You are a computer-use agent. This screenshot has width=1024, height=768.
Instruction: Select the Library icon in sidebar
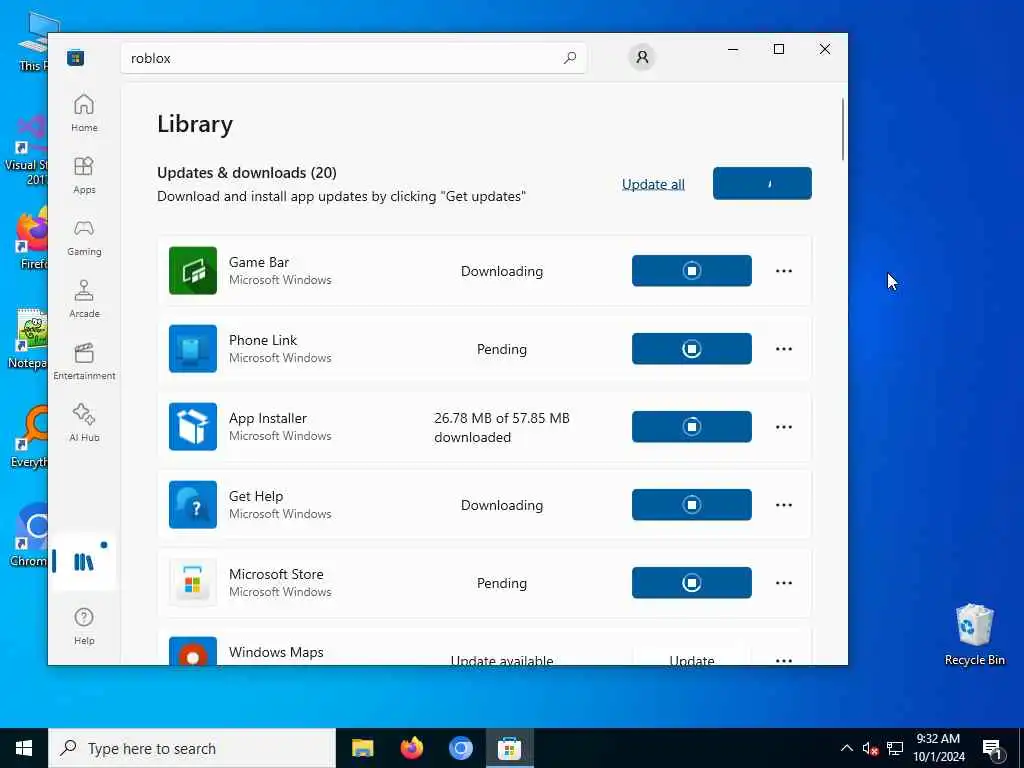(x=84, y=562)
